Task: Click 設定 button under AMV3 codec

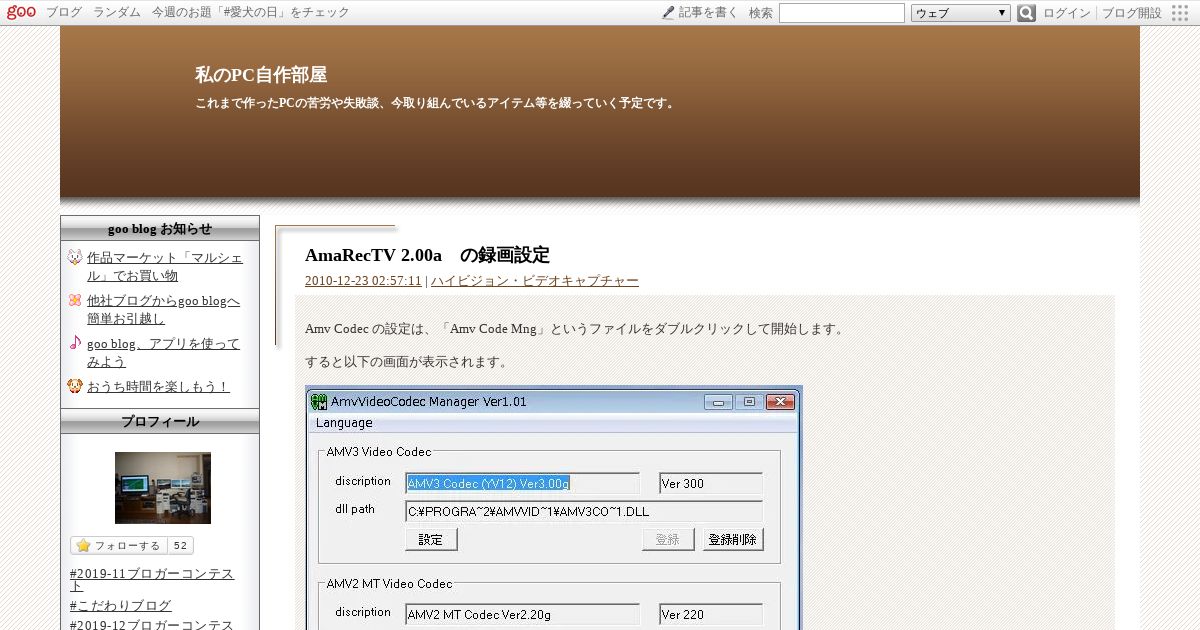Action: pos(431,539)
